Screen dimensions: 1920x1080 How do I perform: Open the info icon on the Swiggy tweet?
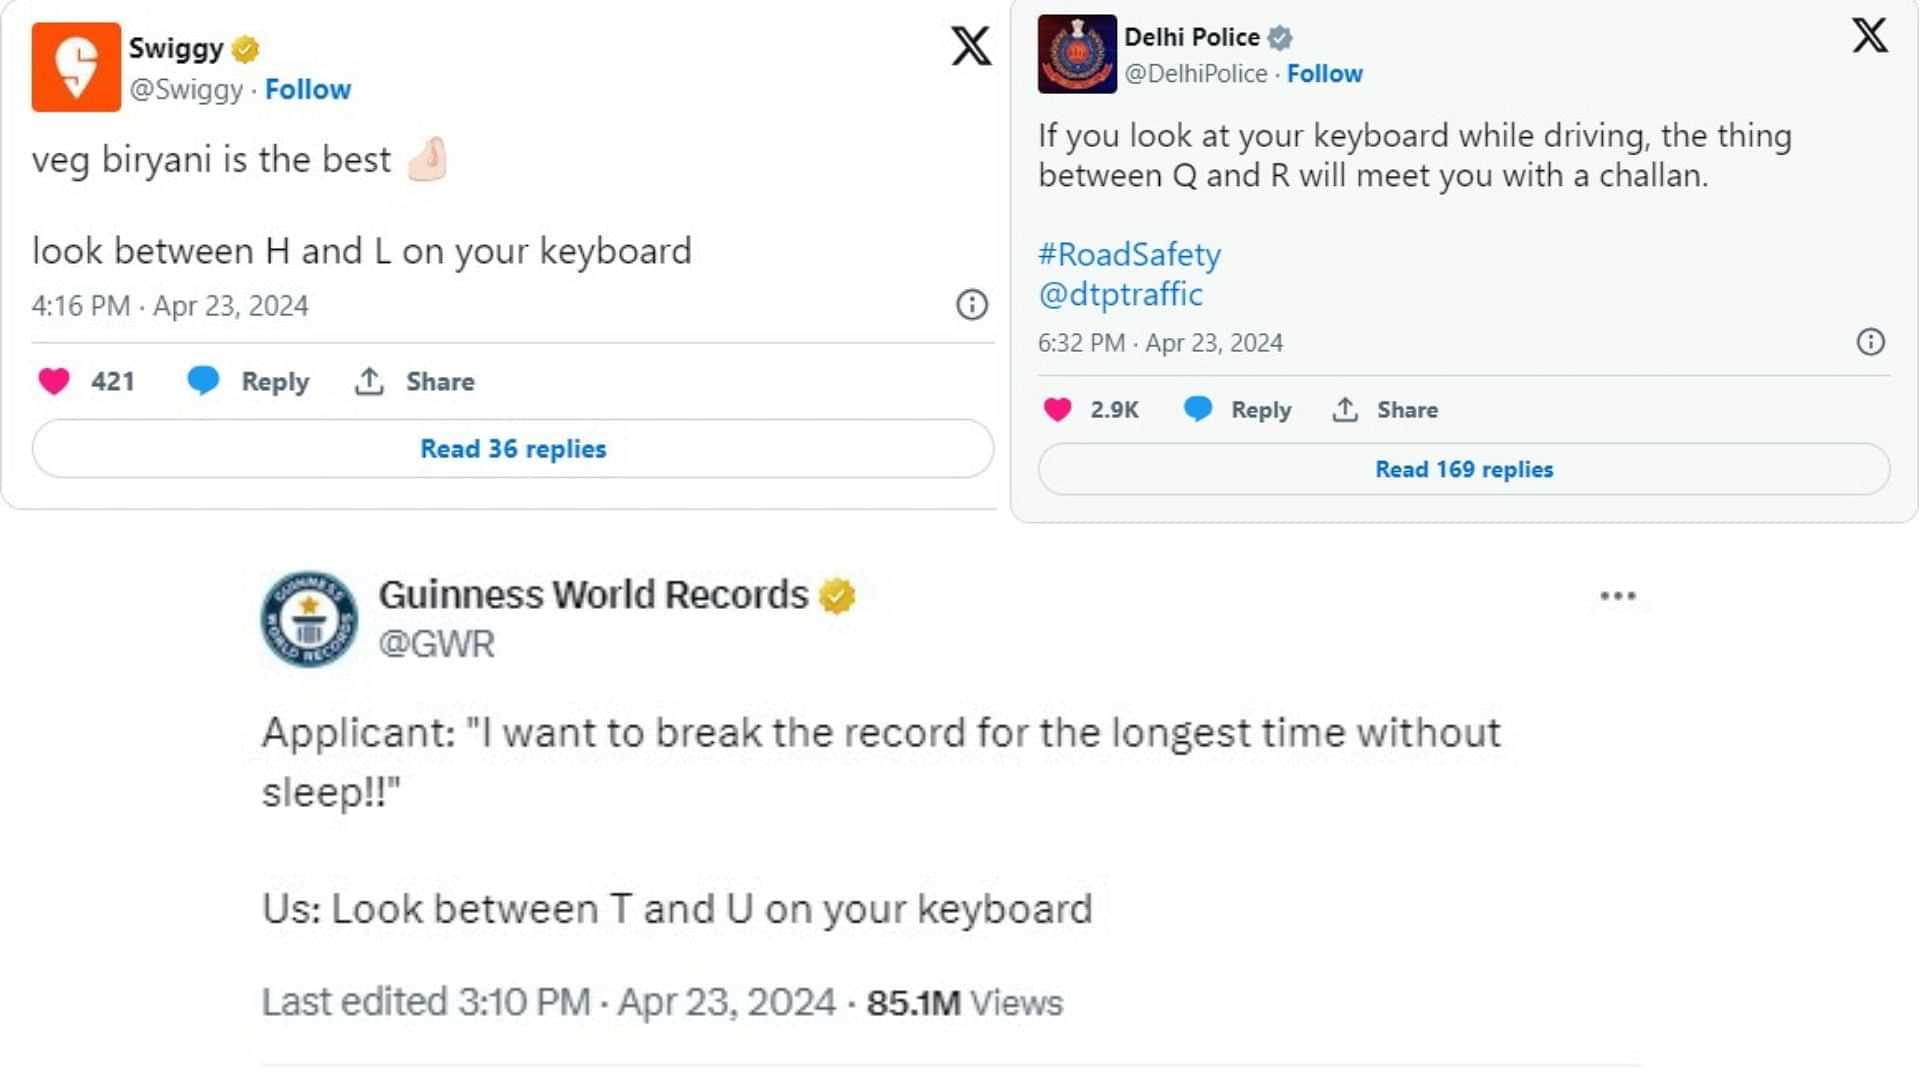pos(971,304)
